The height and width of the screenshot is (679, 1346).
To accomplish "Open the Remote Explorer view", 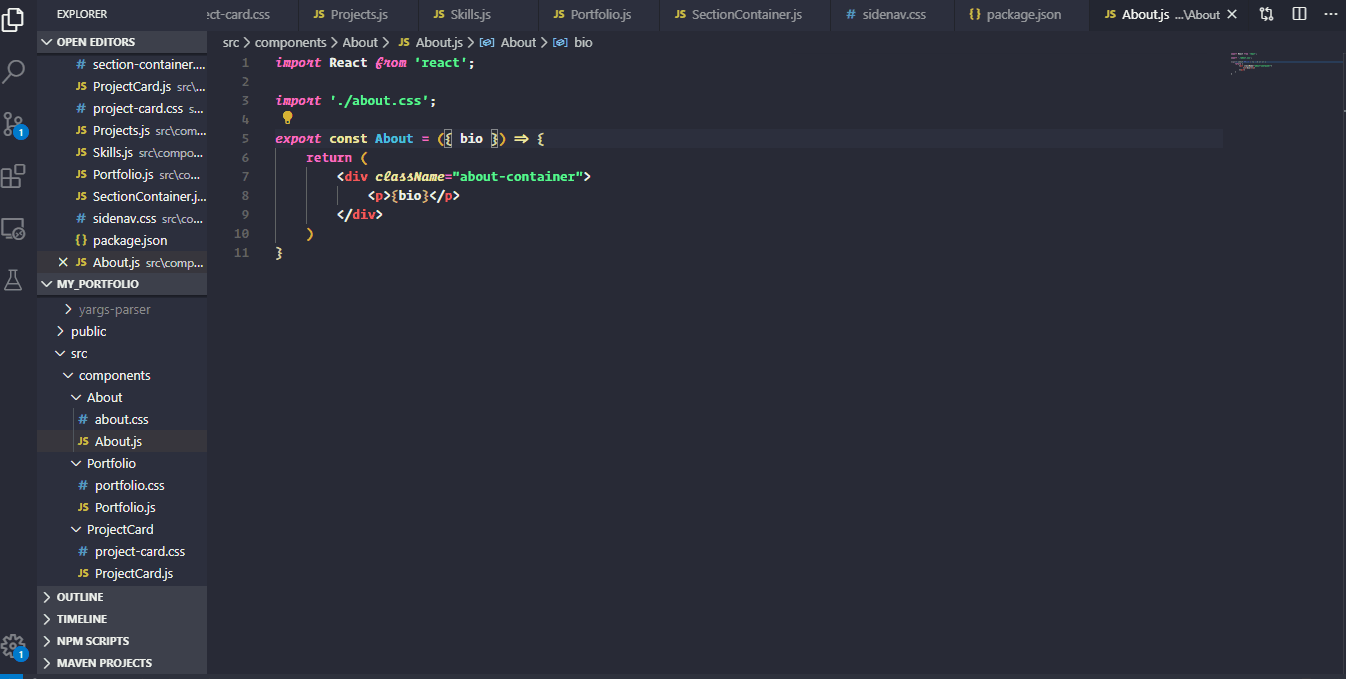I will [13, 228].
